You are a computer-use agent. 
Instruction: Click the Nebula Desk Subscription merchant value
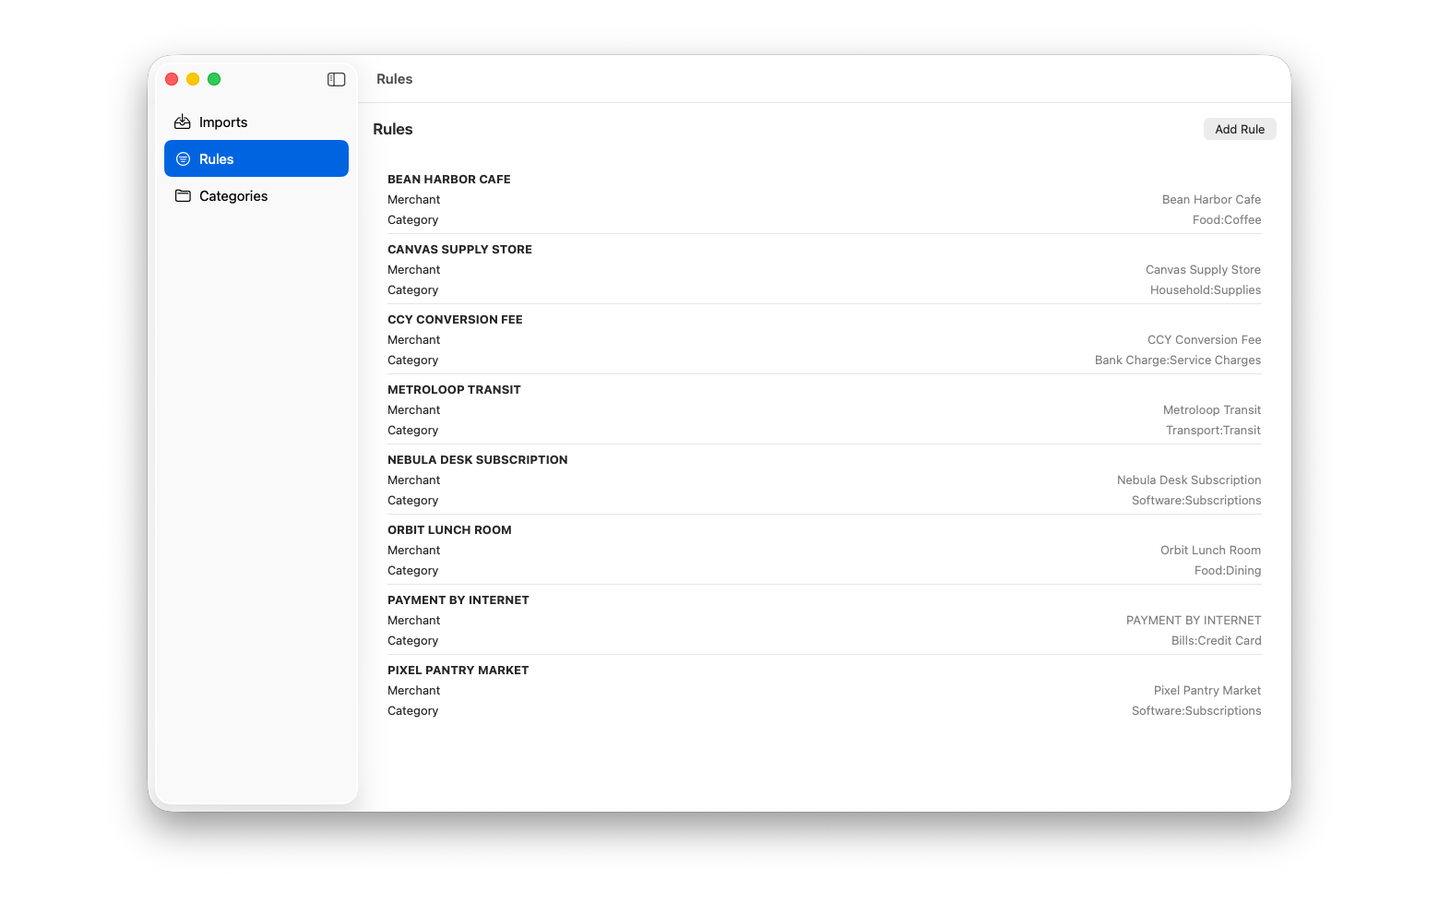click(x=1189, y=480)
